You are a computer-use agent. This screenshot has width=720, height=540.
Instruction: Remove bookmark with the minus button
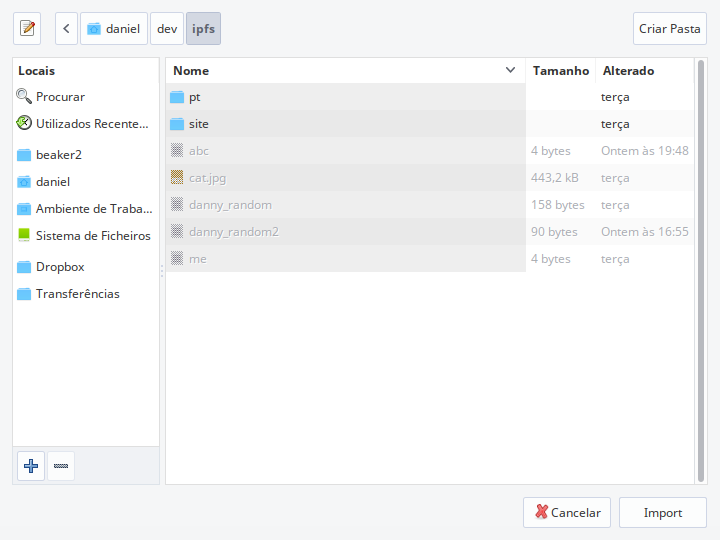61,466
